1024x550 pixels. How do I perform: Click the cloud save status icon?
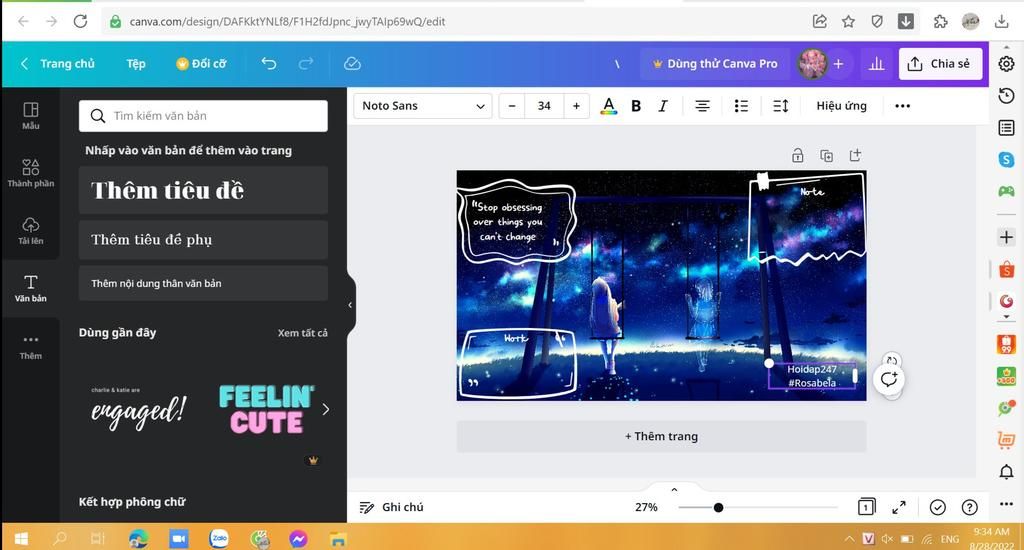click(352, 63)
